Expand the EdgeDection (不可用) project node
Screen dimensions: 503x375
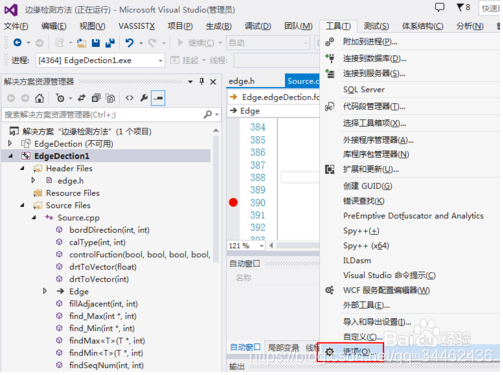[x=10, y=143]
